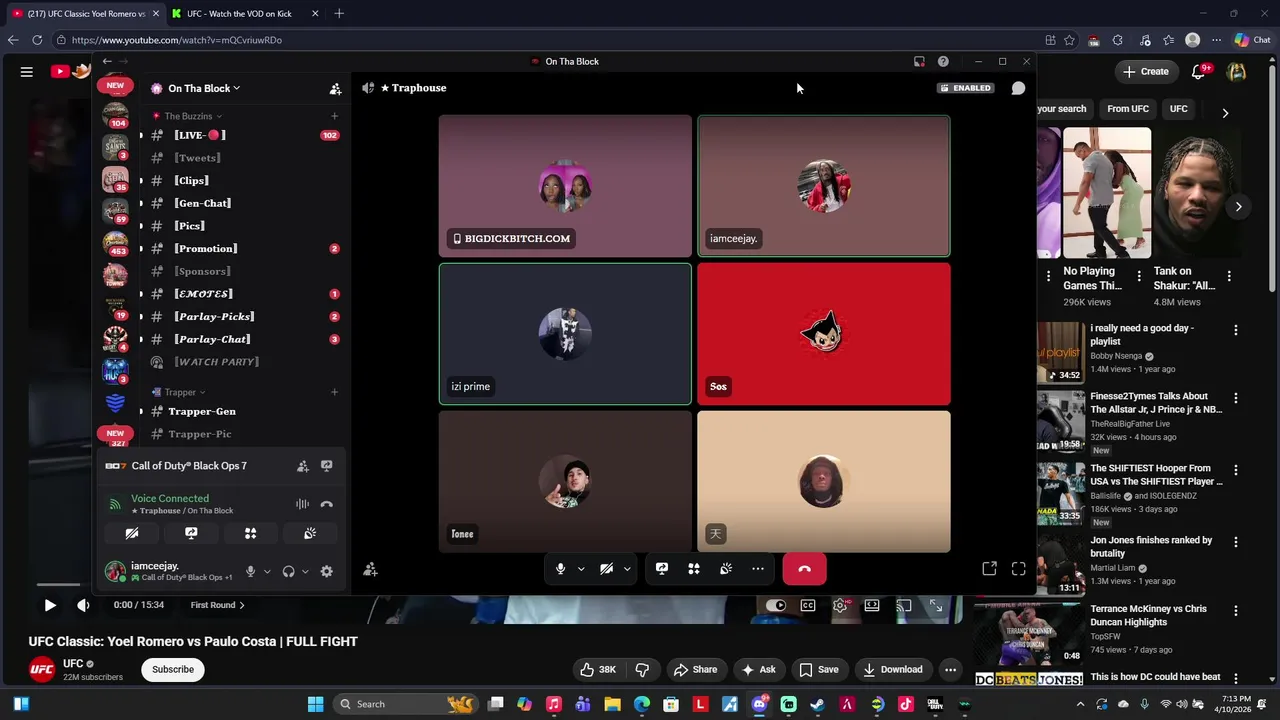
Task: Select Sos participant tile
Action: coord(824,334)
